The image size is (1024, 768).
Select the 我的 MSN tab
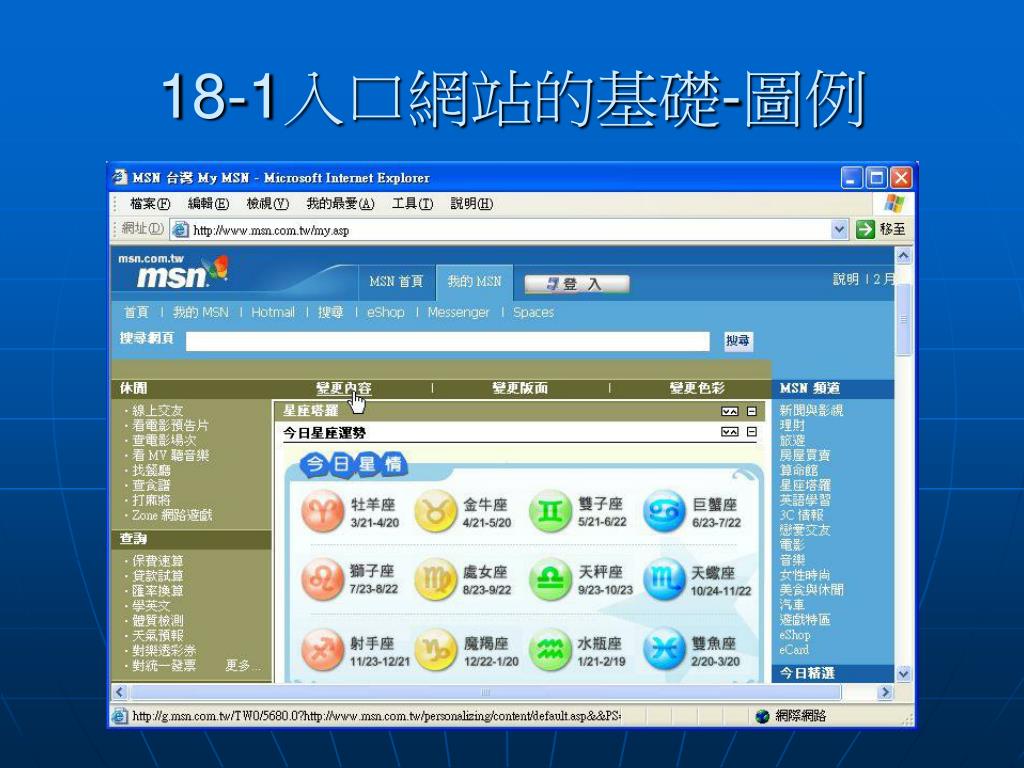[474, 281]
